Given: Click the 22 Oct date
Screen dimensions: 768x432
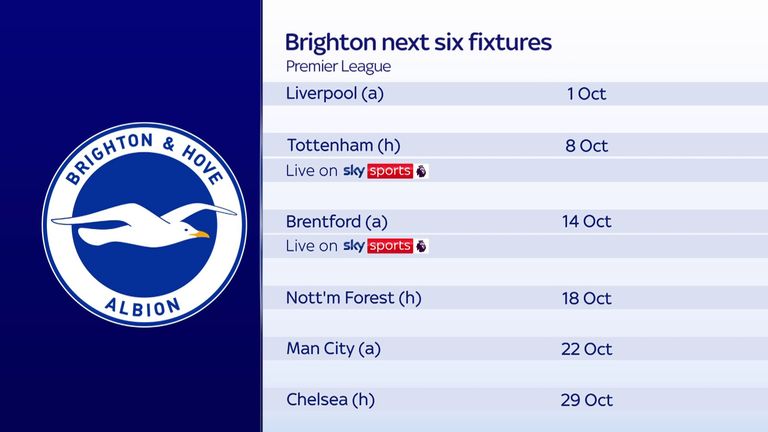Looking at the screenshot, I should [x=586, y=349].
